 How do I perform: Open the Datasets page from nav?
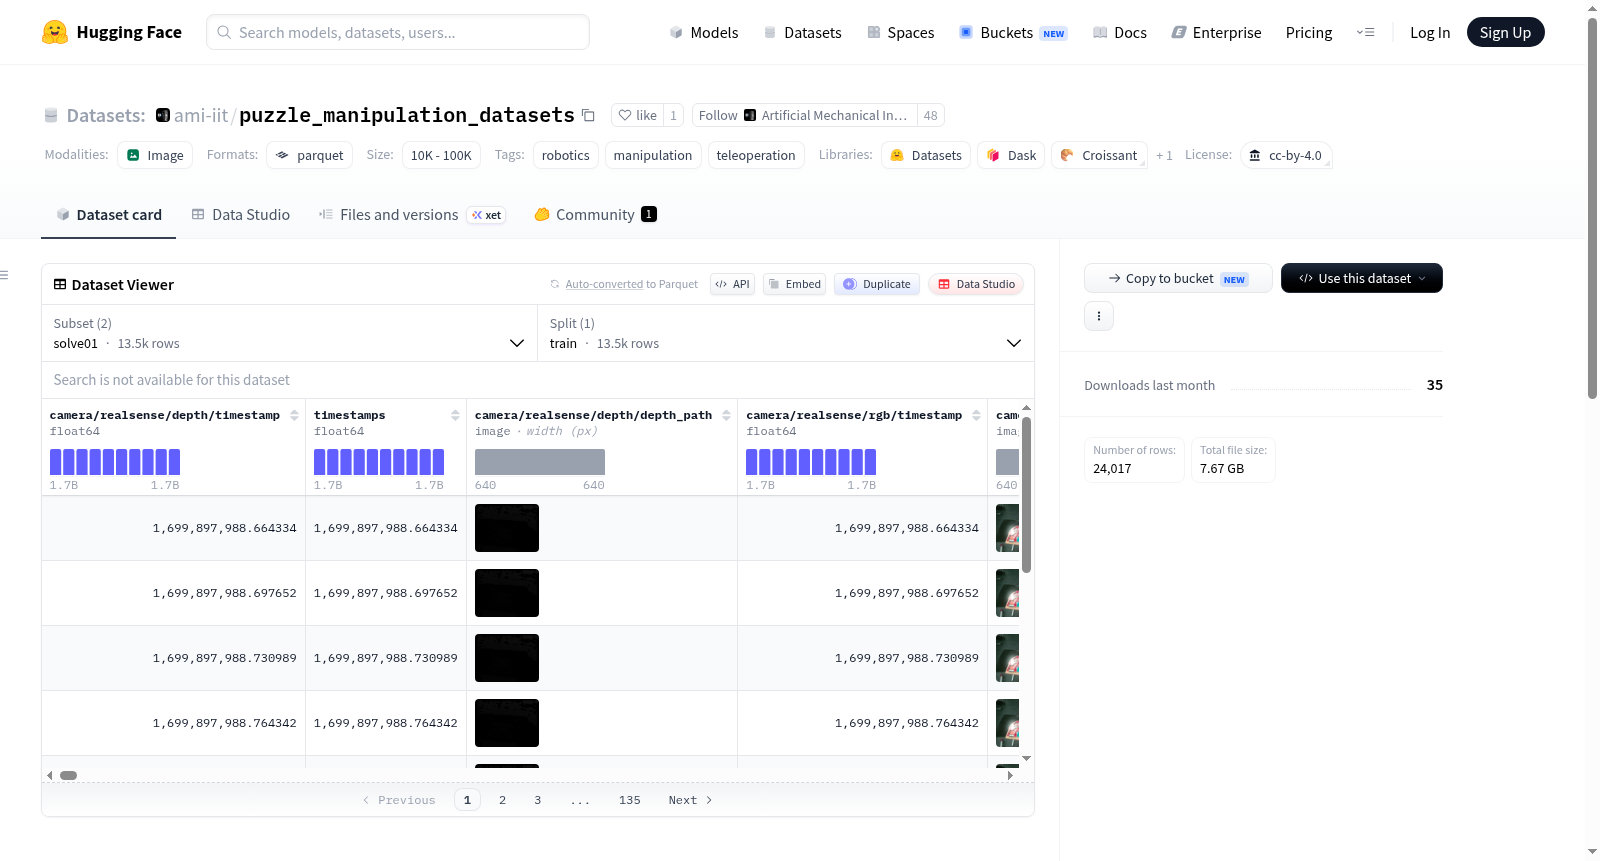[802, 32]
